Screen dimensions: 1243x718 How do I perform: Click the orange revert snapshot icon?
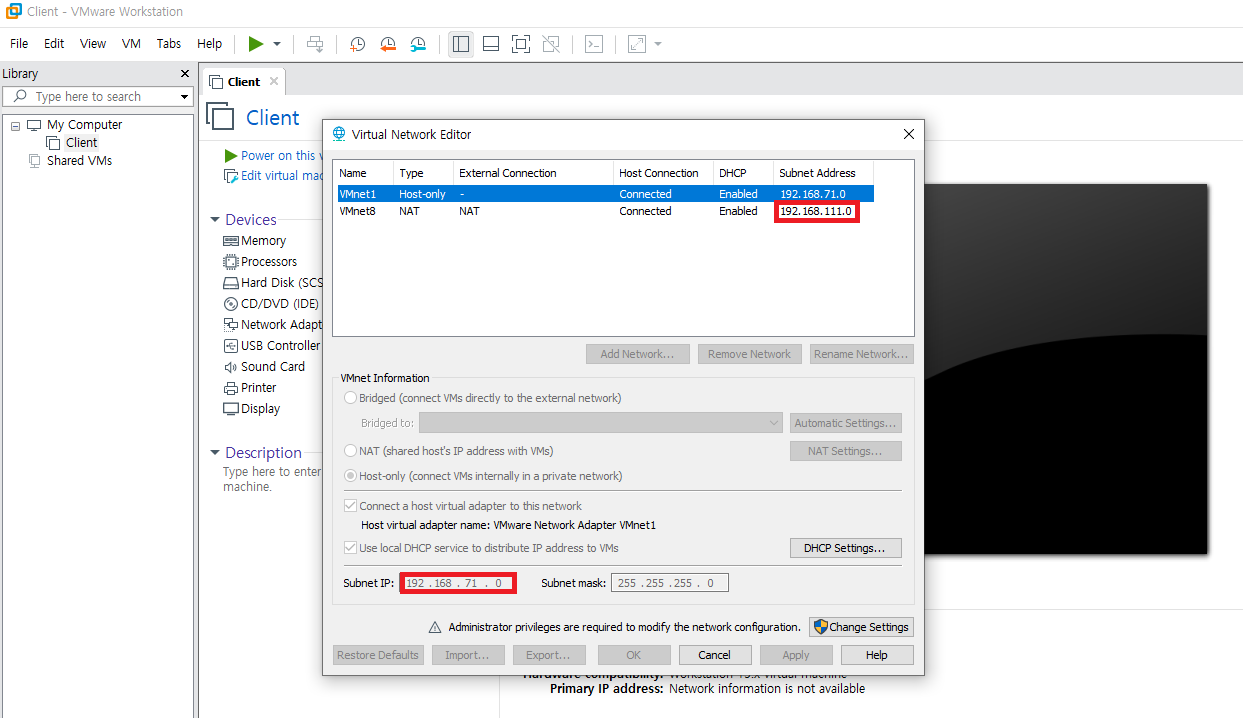point(388,44)
